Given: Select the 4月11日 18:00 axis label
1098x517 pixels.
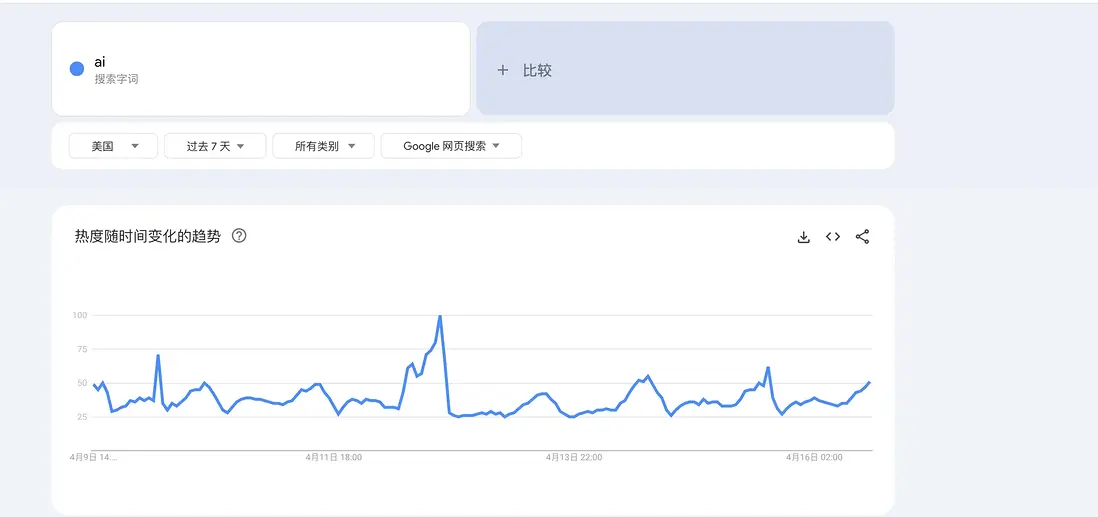Looking at the screenshot, I should point(334,457).
